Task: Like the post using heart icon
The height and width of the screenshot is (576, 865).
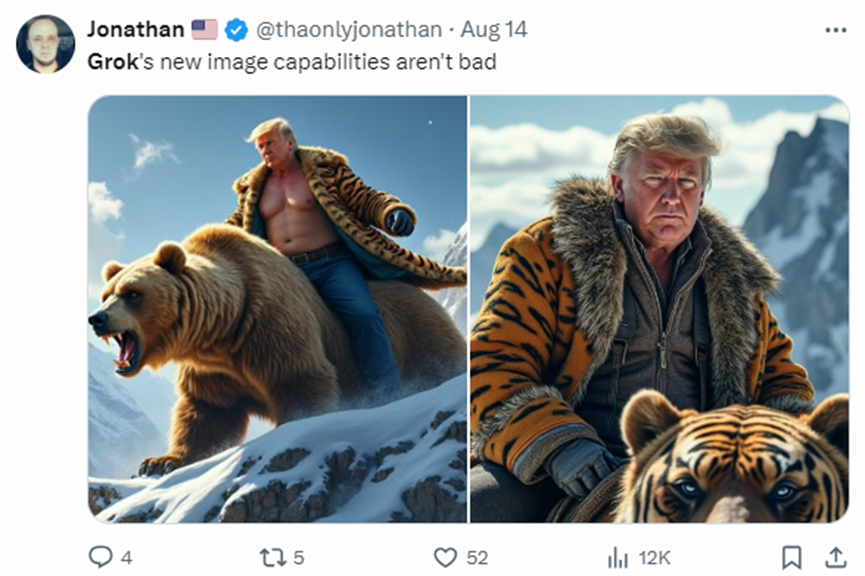Action: pyautogui.click(x=445, y=557)
